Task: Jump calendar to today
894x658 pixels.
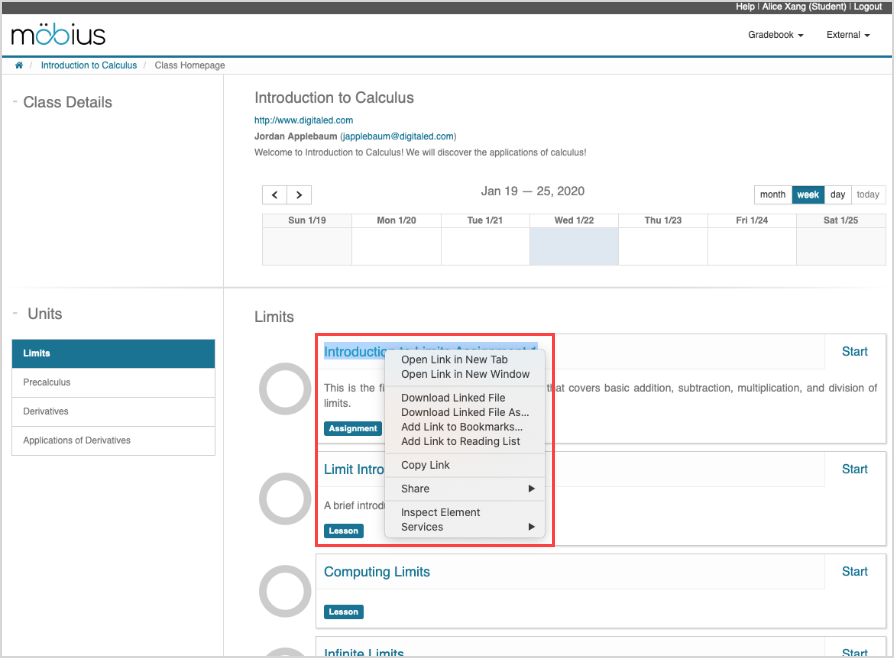Action: pos(868,195)
